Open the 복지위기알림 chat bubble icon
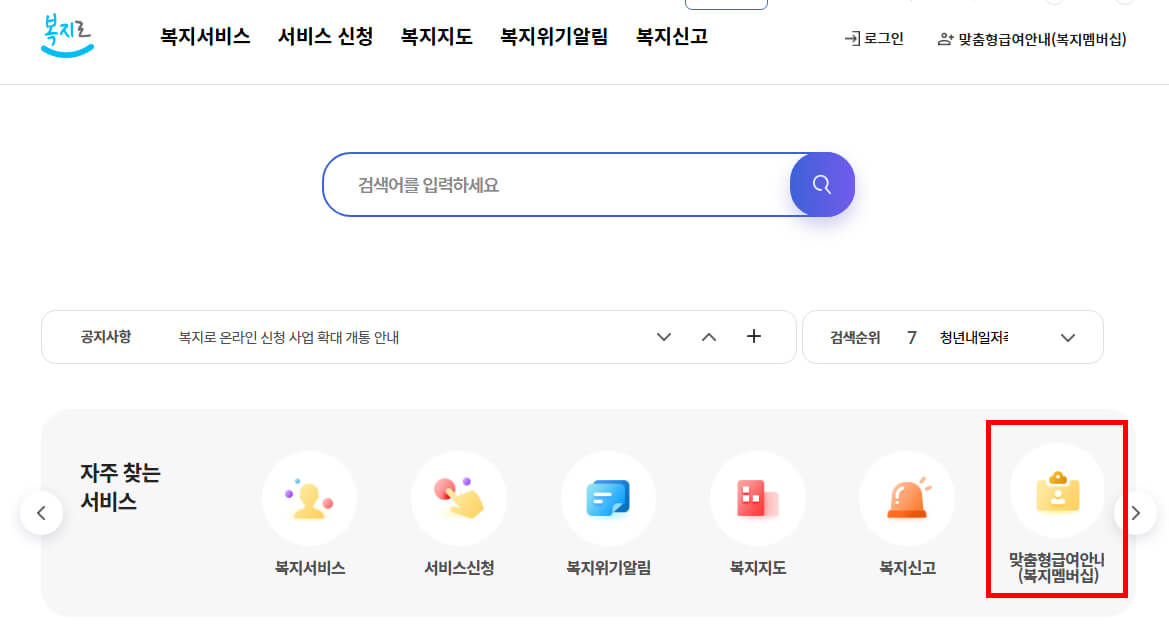This screenshot has width=1169, height=624. click(x=608, y=497)
